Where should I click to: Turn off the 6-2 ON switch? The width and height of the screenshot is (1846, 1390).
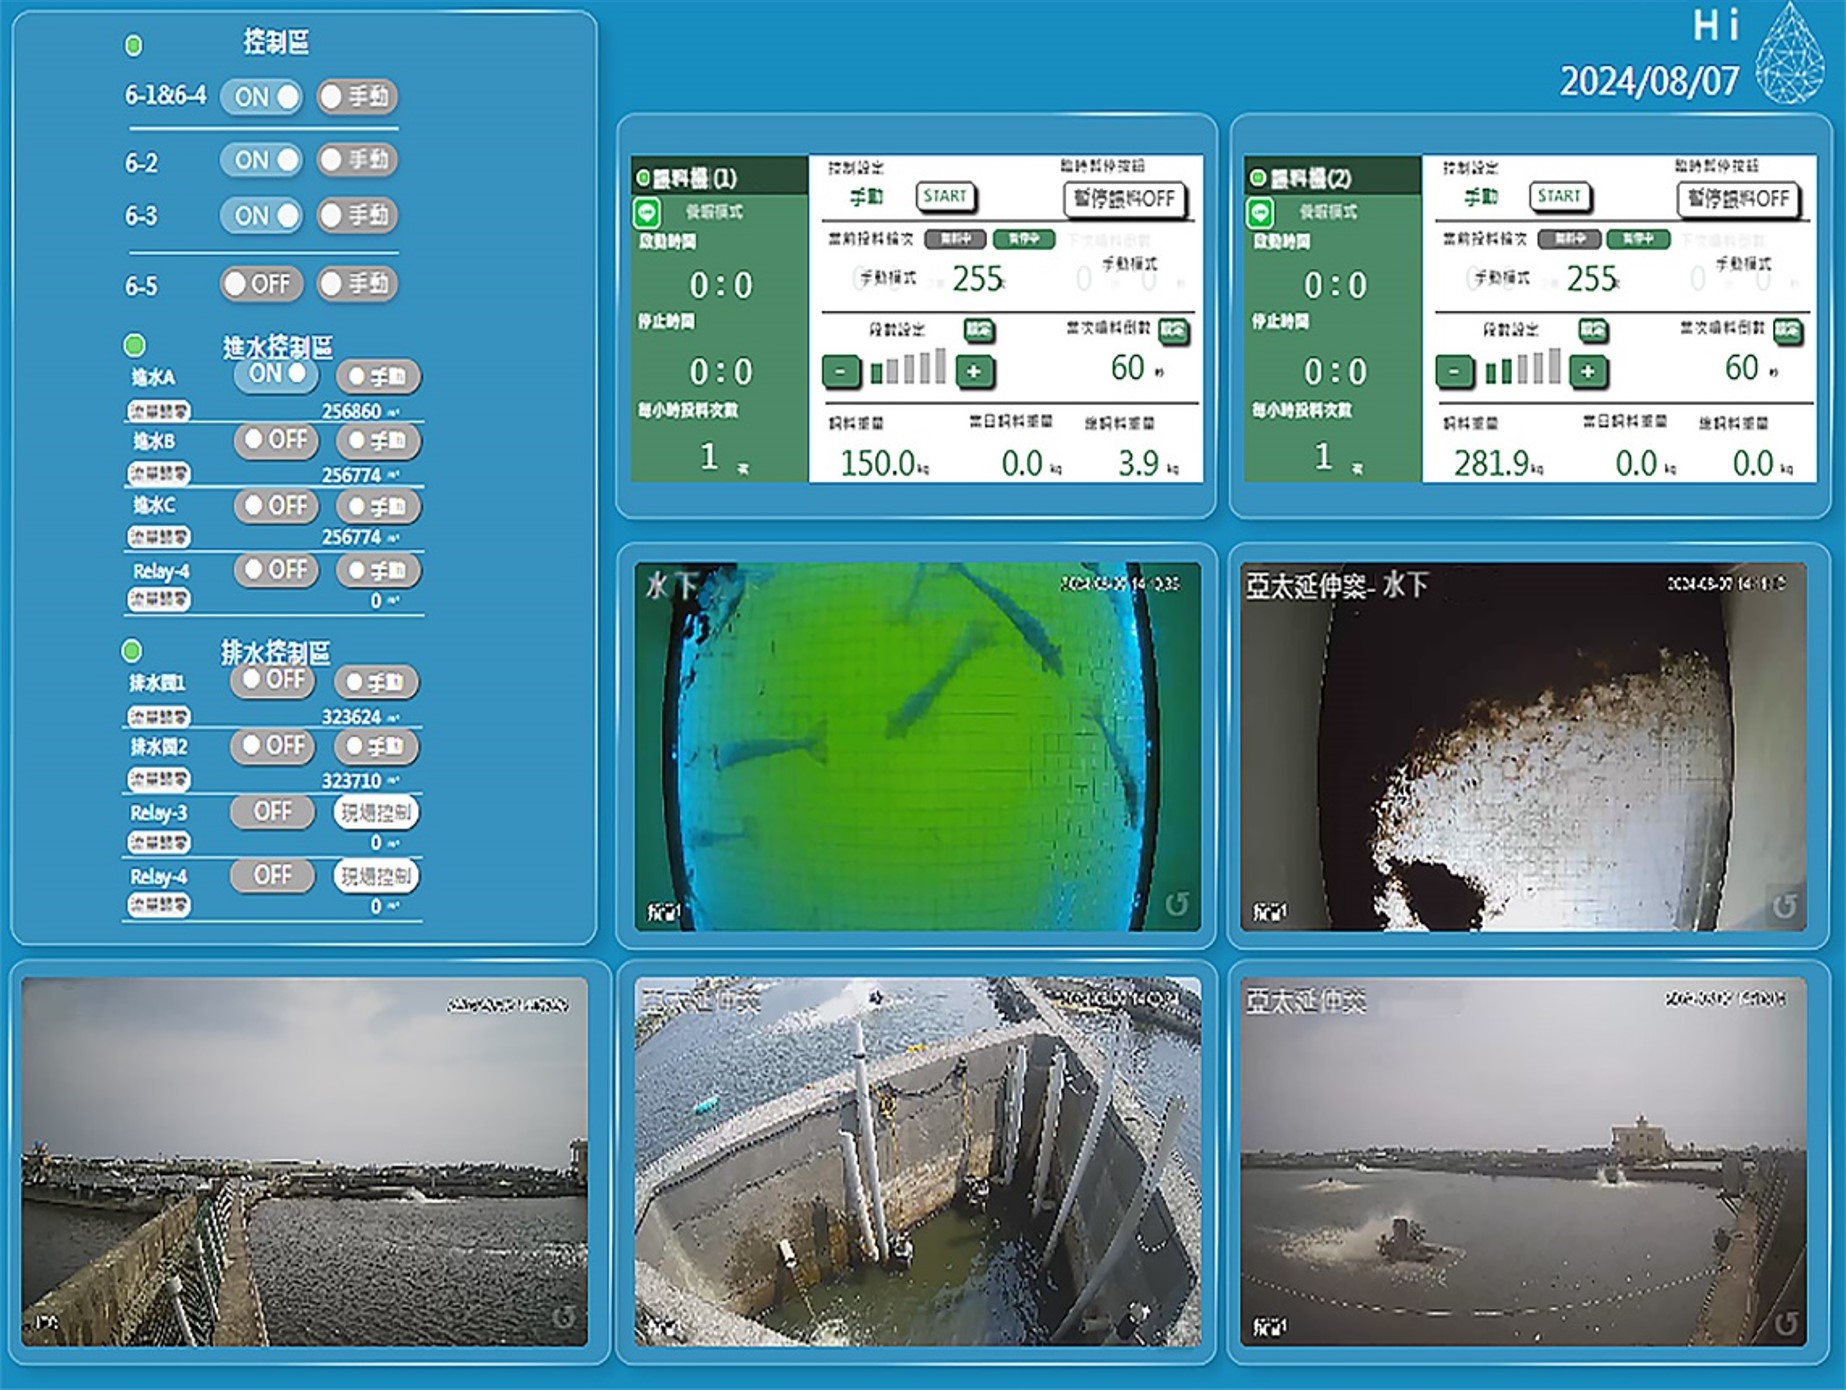pyautogui.click(x=260, y=160)
